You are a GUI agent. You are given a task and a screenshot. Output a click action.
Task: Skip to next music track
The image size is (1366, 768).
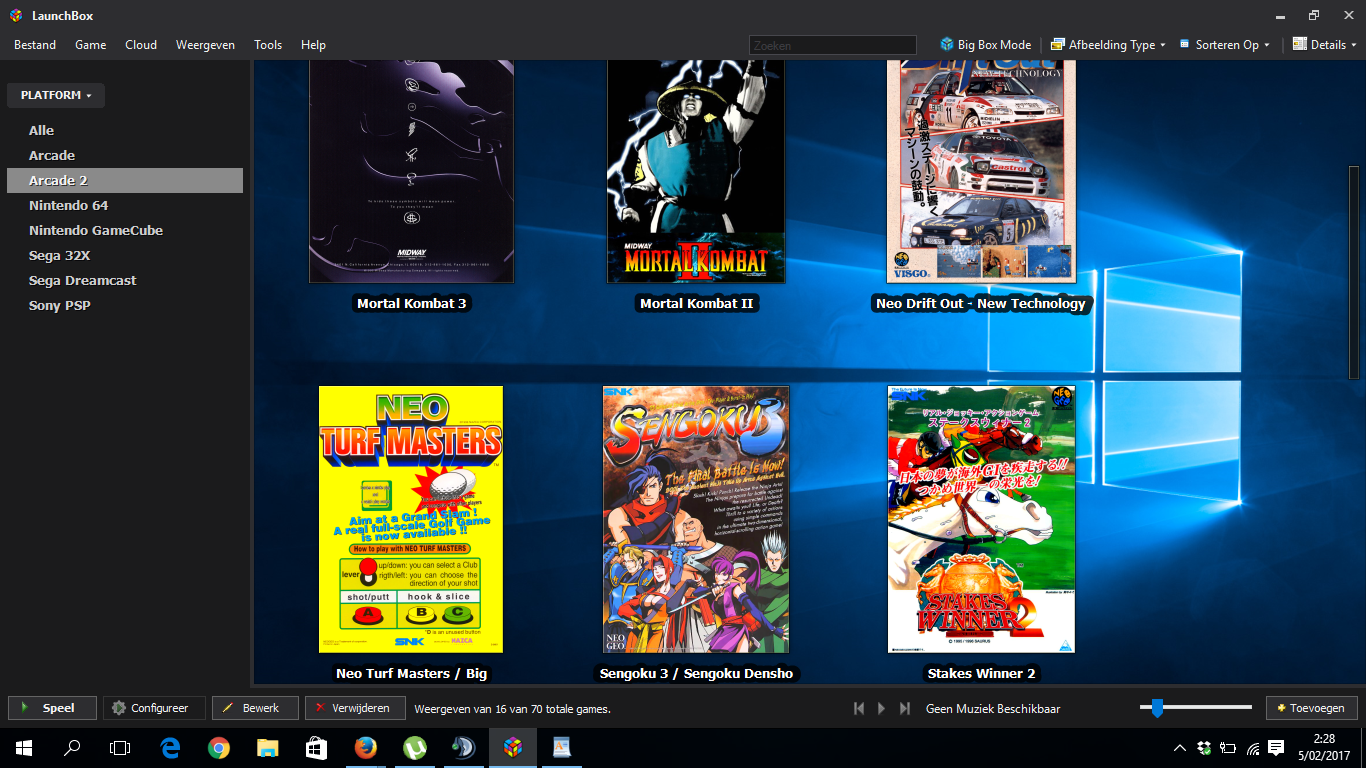tap(904, 708)
